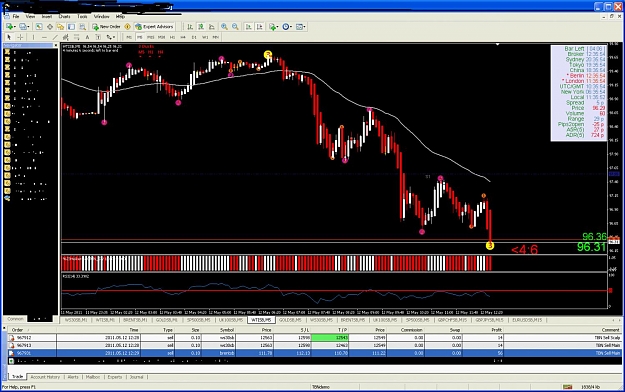This screenshot has height=392, width=625.
Task: Open the Templates dropdown
Action: point(301,27)
